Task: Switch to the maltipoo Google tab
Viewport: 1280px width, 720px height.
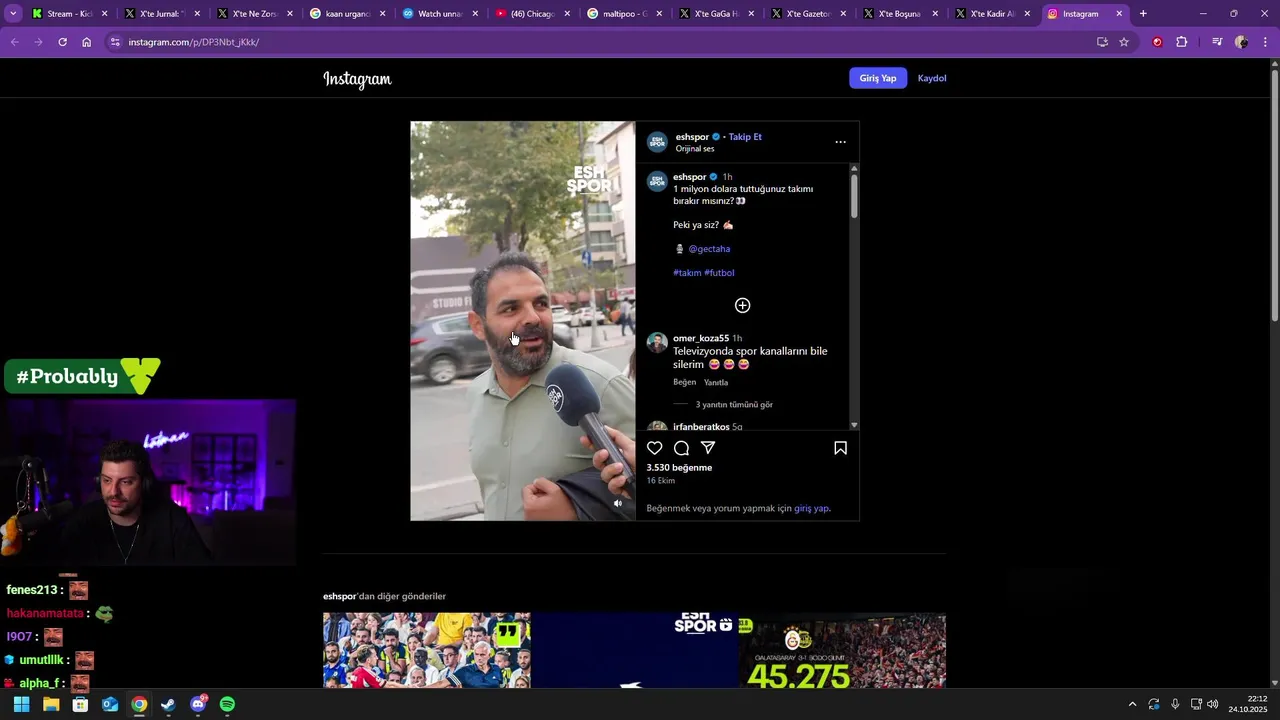Action: (625, 14)
